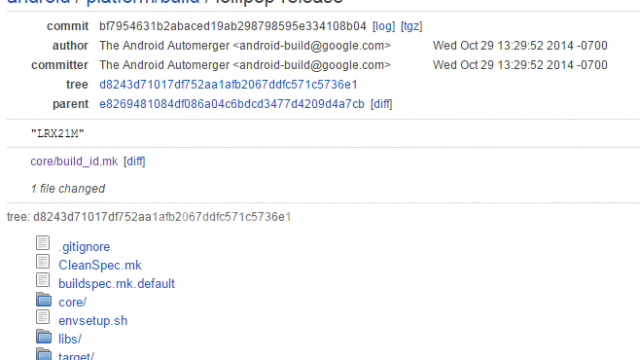This screenshot has height=360, width=640.
Task: Browse into the core/ directory
Action: [x=72, y=302]
